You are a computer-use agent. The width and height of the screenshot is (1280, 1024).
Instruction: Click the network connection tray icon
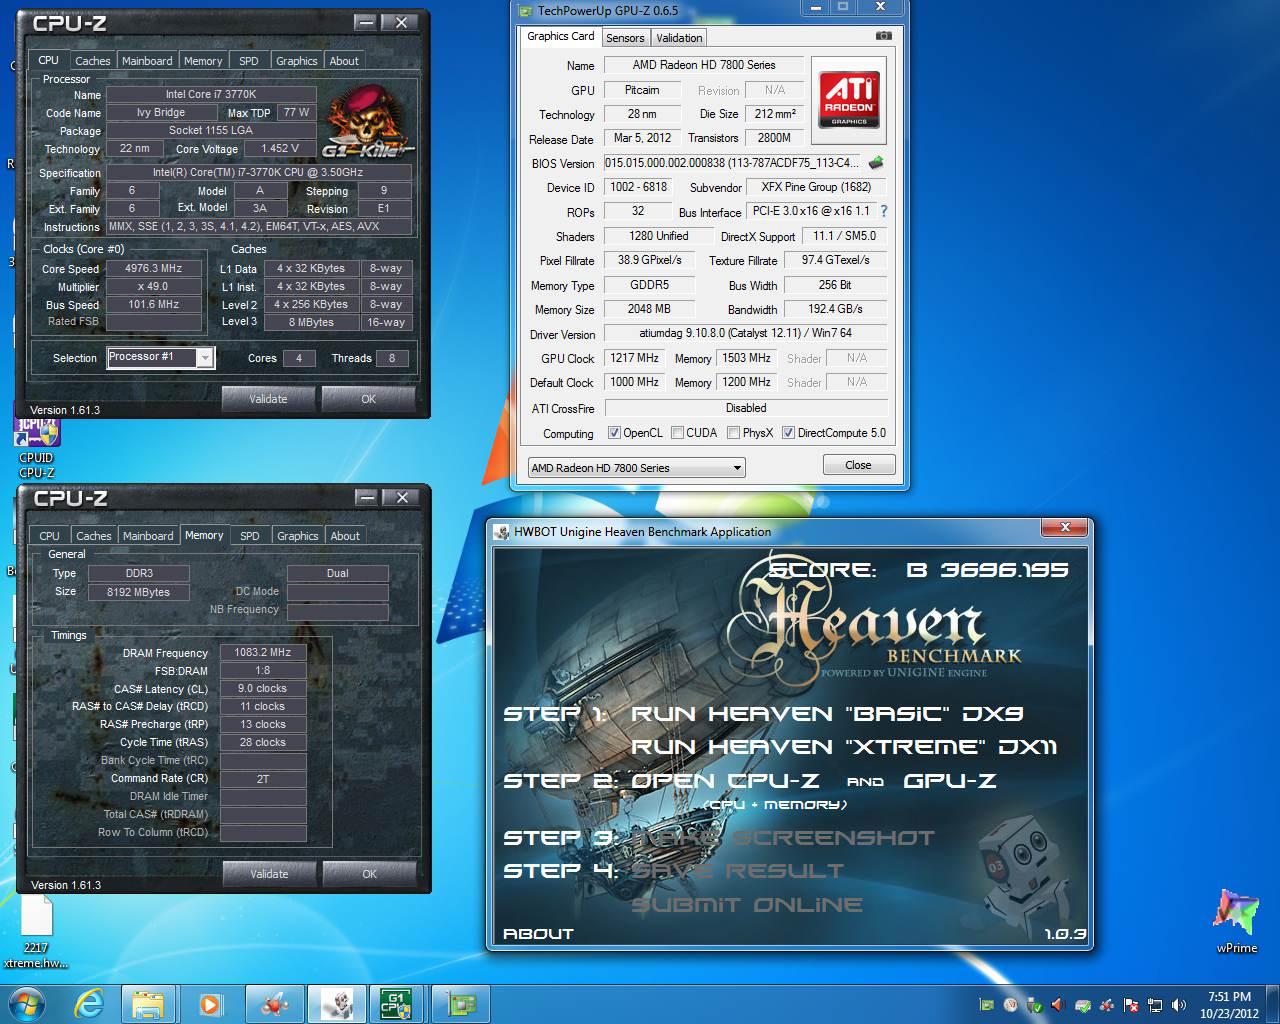click(x=1155, y=1005)
